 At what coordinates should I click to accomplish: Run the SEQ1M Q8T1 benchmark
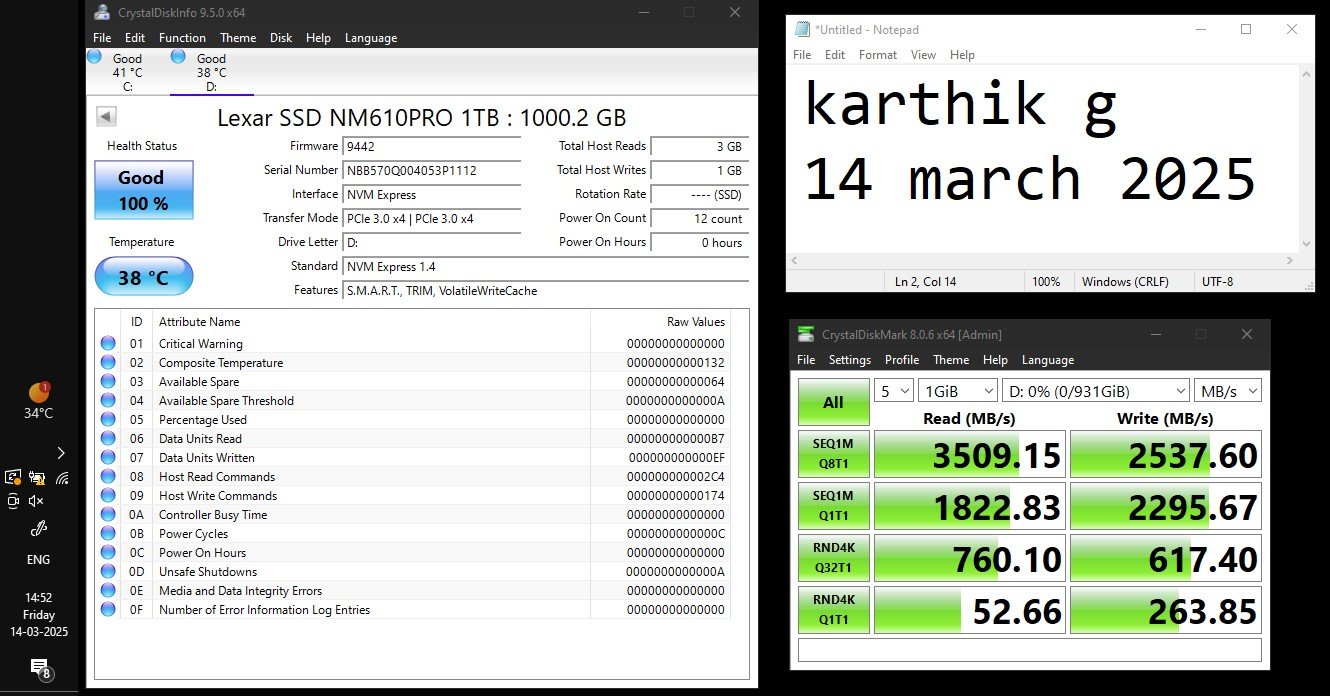(x=833, y=454)
